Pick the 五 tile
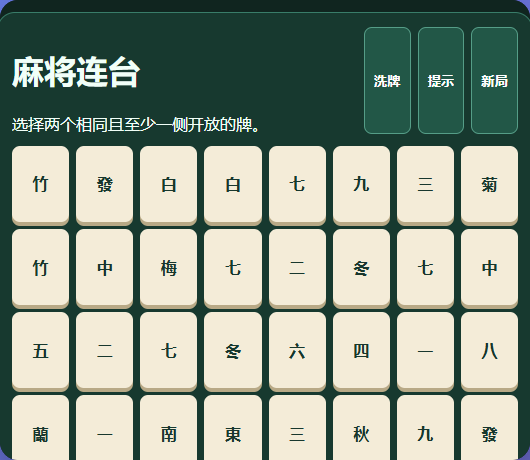 (x=41, y=352)
